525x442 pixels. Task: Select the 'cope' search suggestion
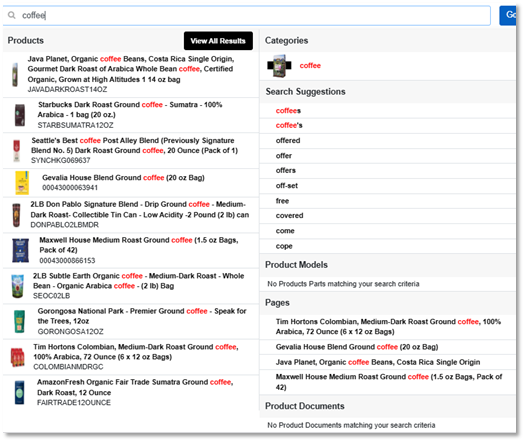[284, 246]
